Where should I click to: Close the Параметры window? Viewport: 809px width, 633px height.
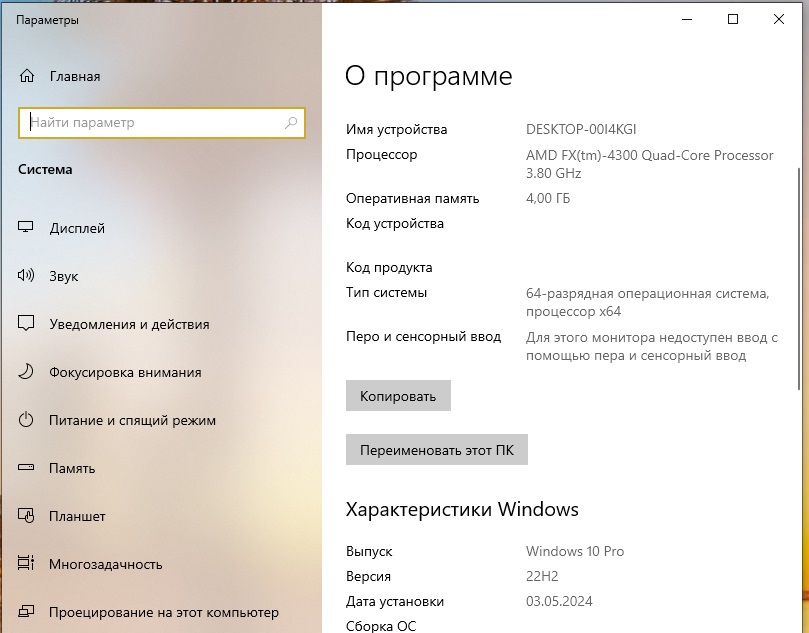[779, 20]
